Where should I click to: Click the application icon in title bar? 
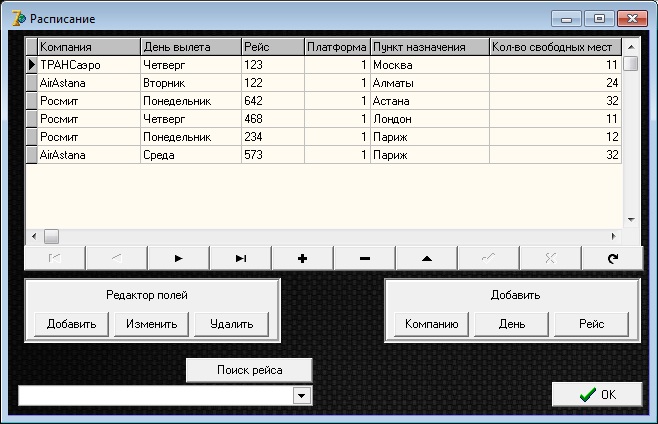tap(18, 18)
